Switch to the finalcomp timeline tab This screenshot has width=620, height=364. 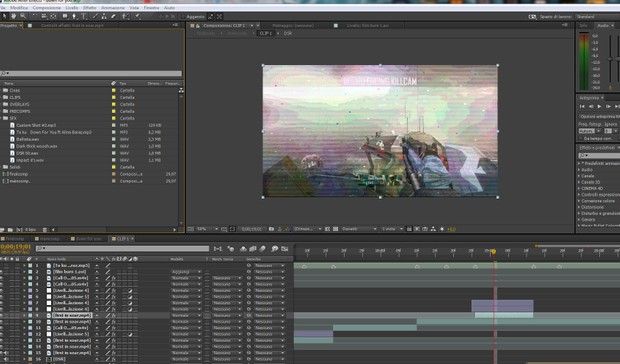(15, 239)
